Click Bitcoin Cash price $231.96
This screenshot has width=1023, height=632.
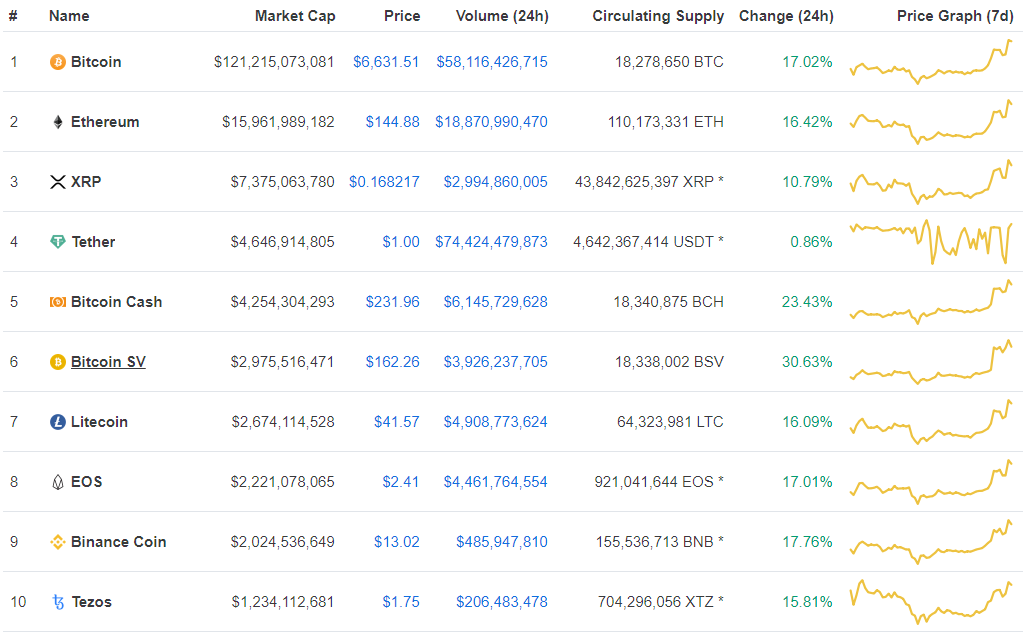coord(393,302)
